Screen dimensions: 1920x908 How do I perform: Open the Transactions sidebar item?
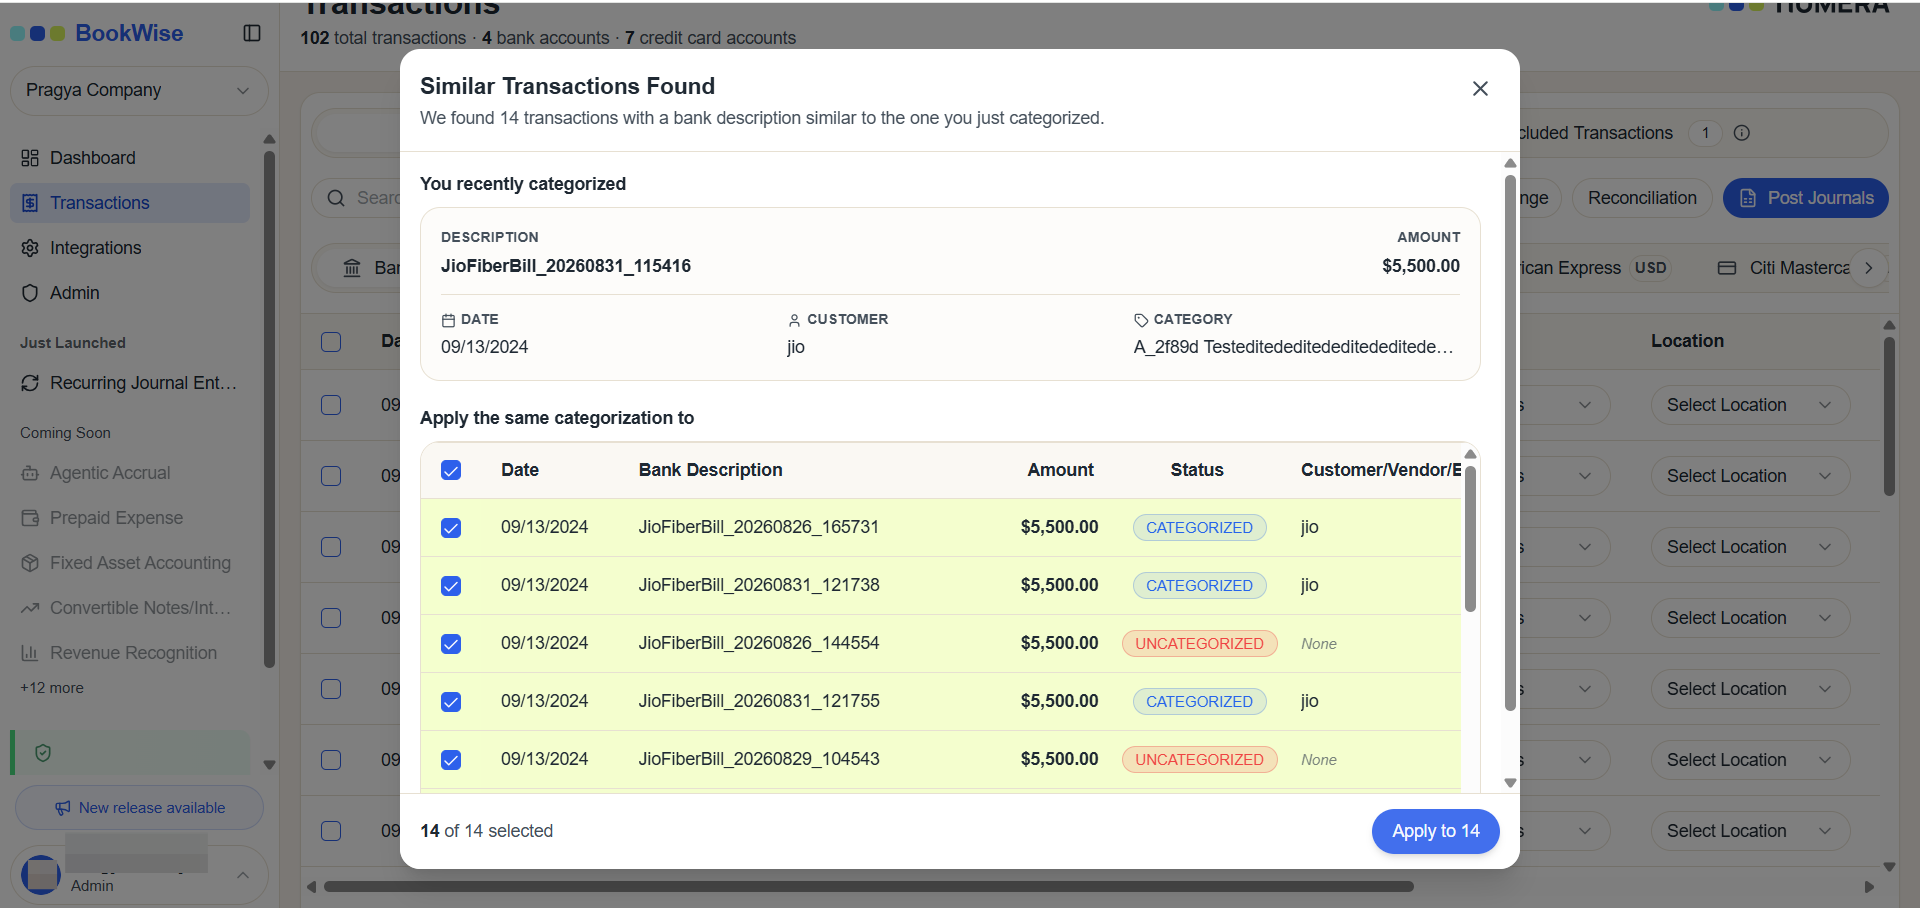click(130, 203)
